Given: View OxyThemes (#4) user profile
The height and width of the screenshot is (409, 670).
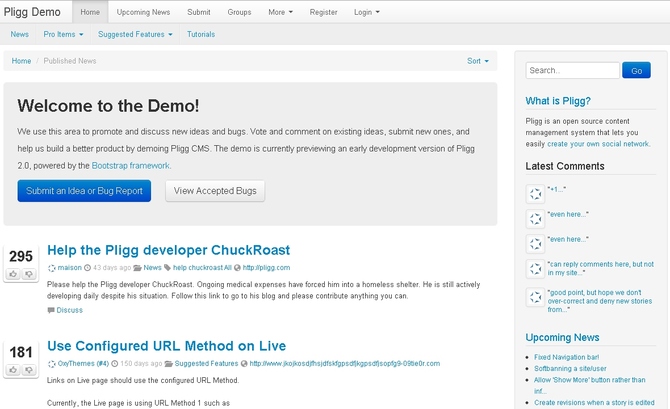Looking at the screenshot, I should [83, 364].
